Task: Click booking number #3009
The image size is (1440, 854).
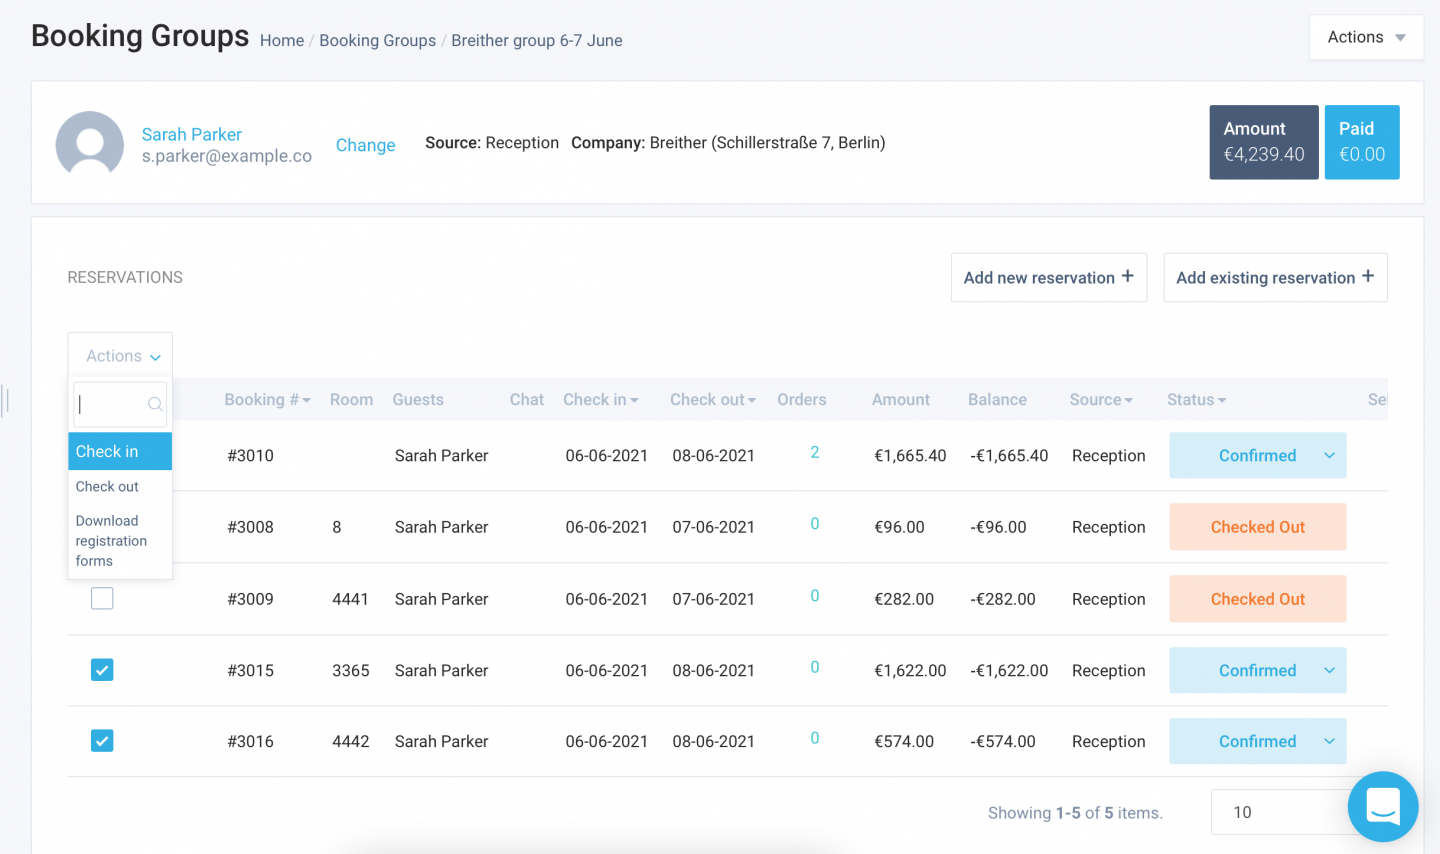Action: pos(250,599)
